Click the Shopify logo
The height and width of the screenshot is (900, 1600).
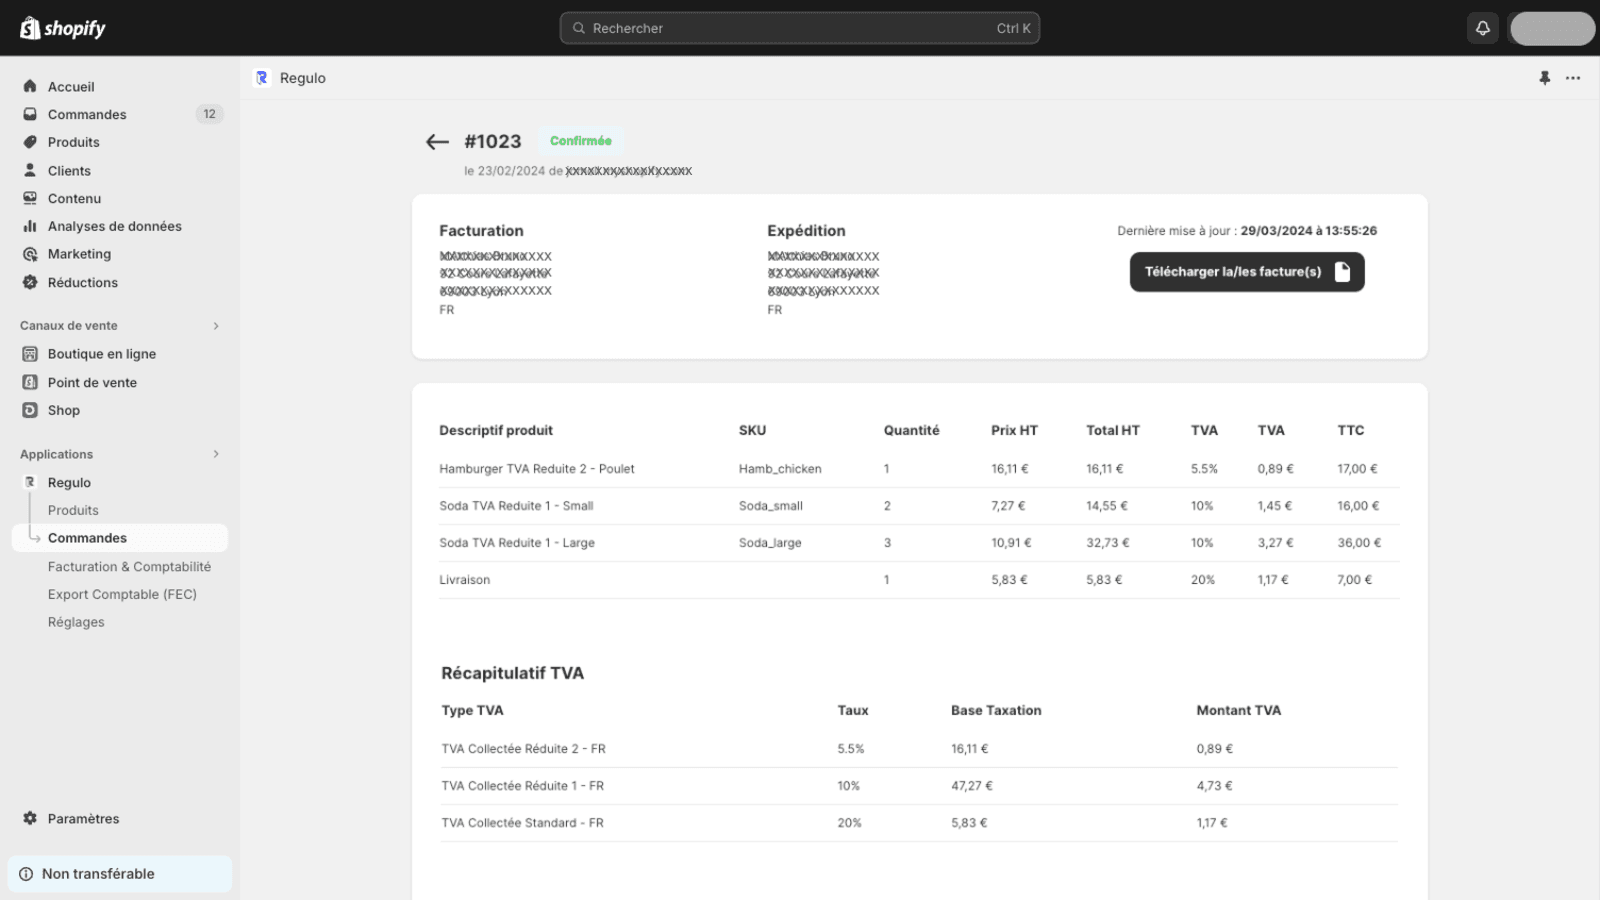coord(63,28)
